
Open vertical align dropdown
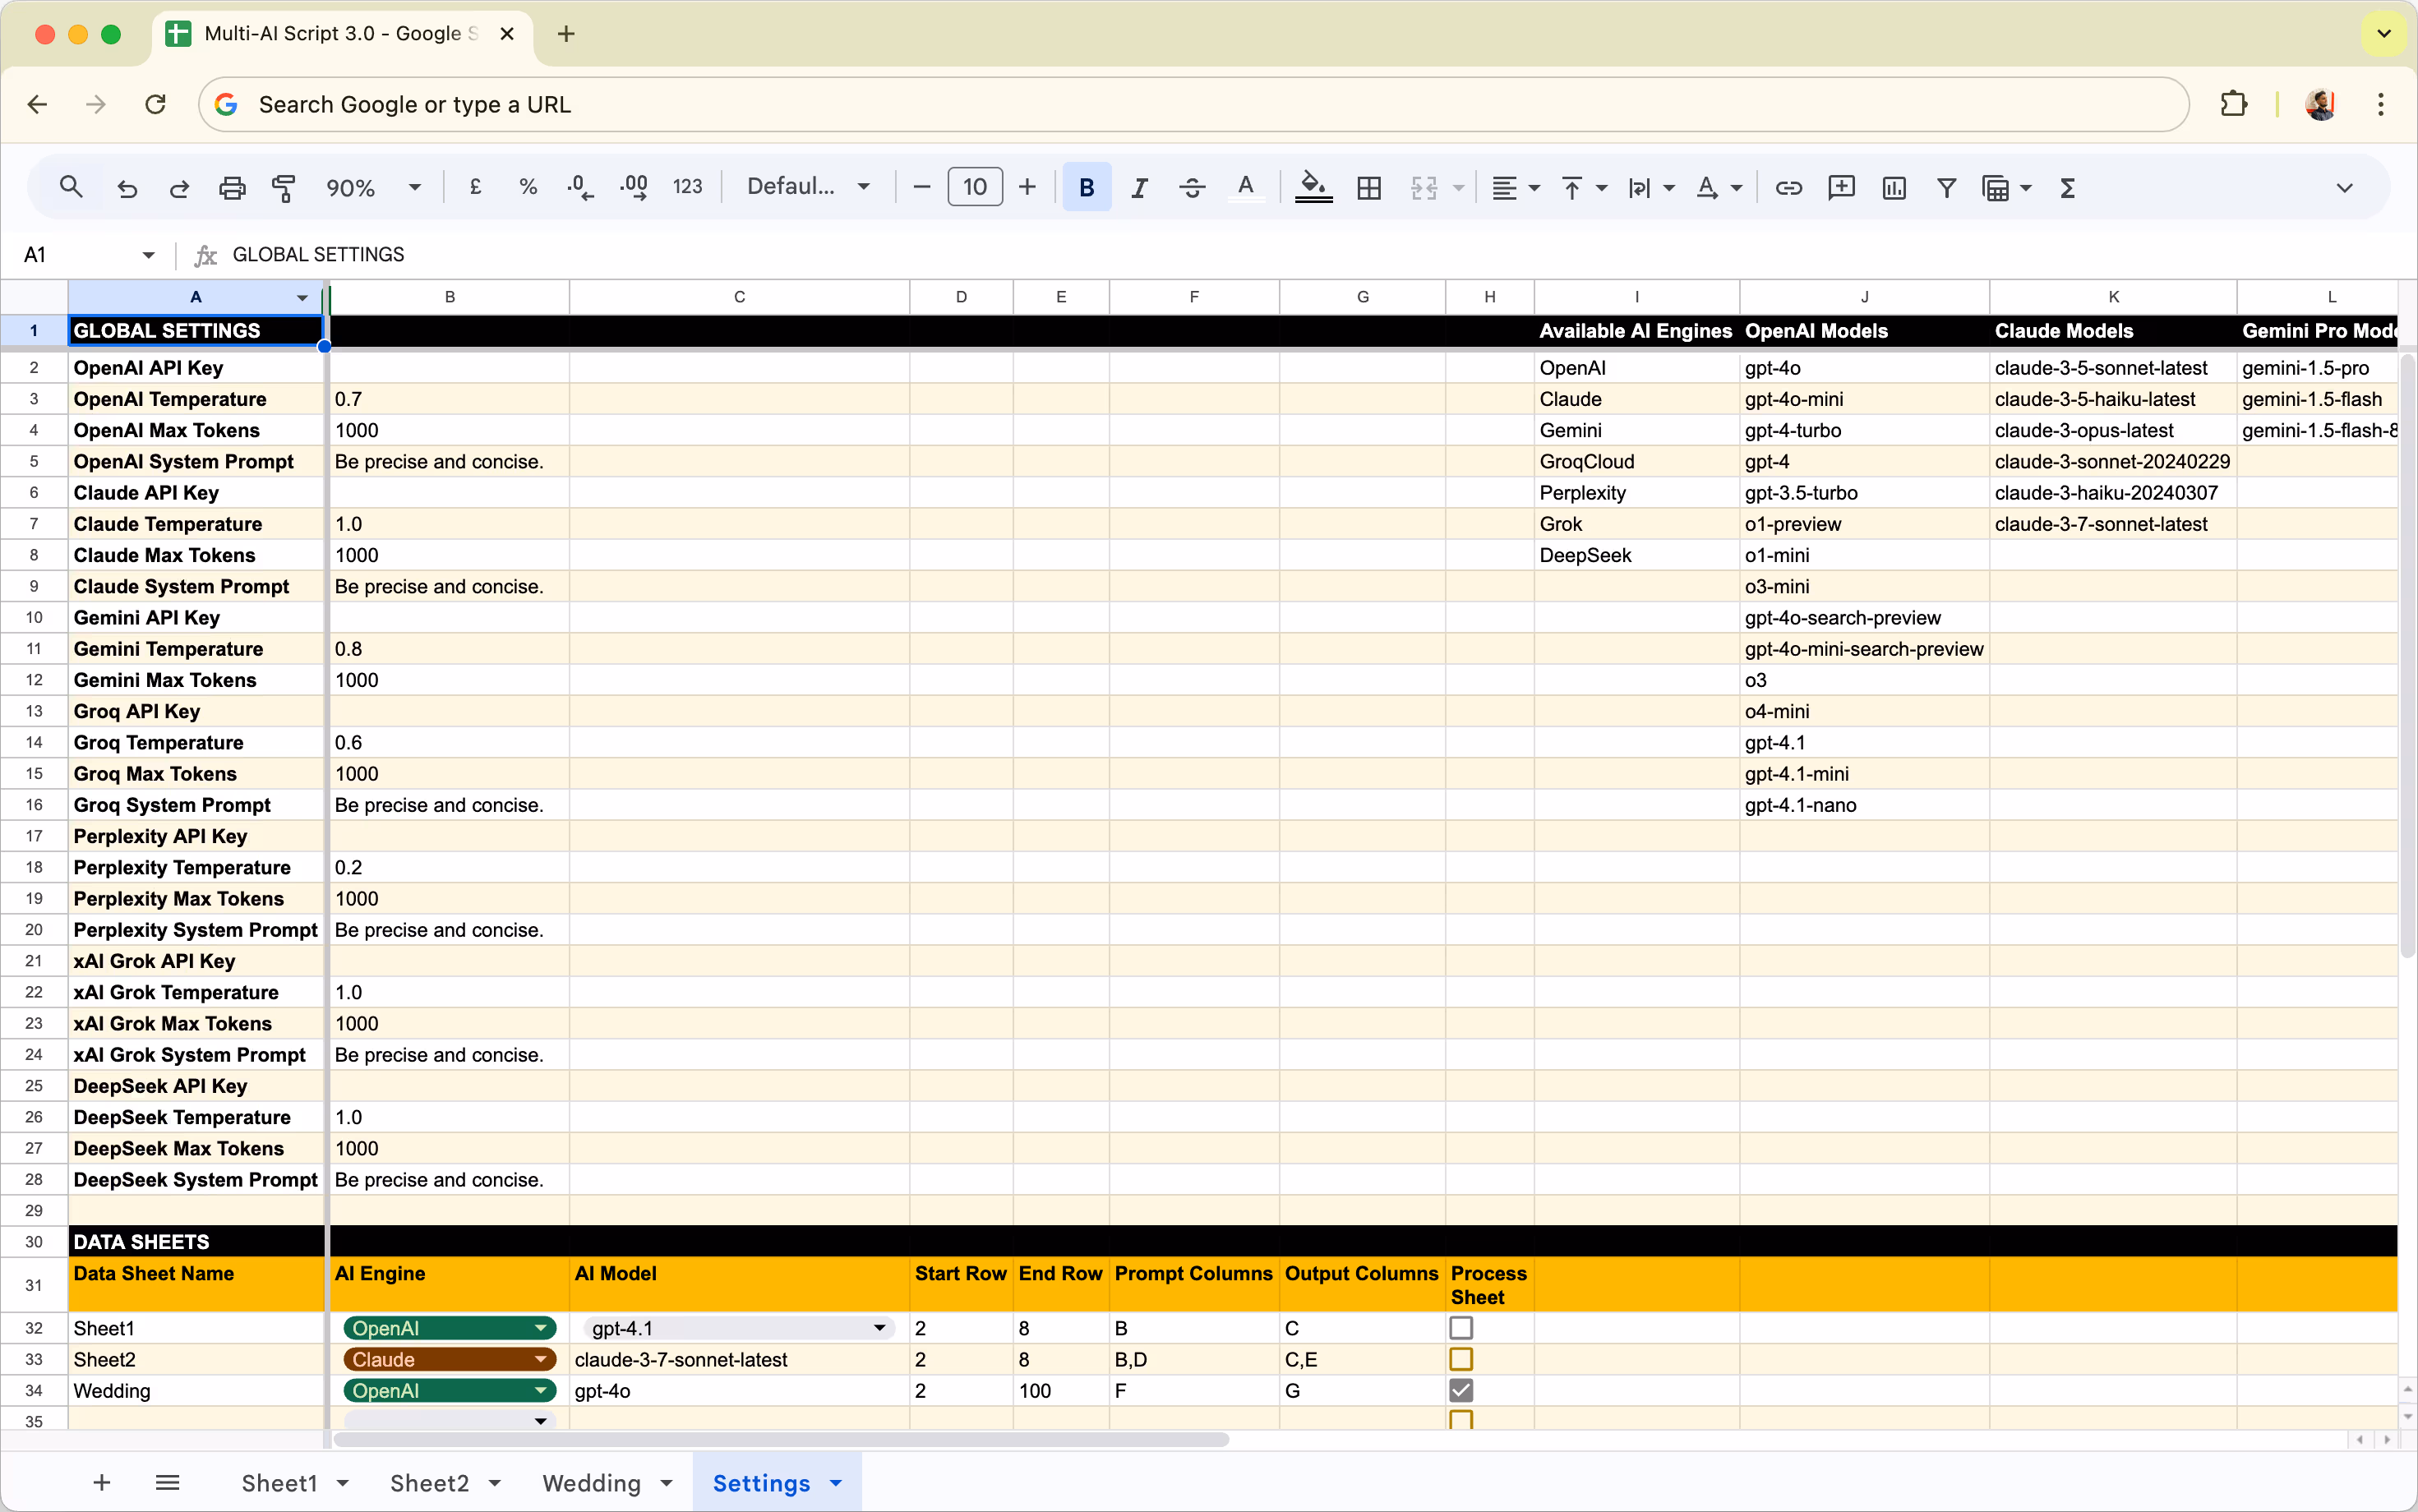click(x=1584, y=187)
